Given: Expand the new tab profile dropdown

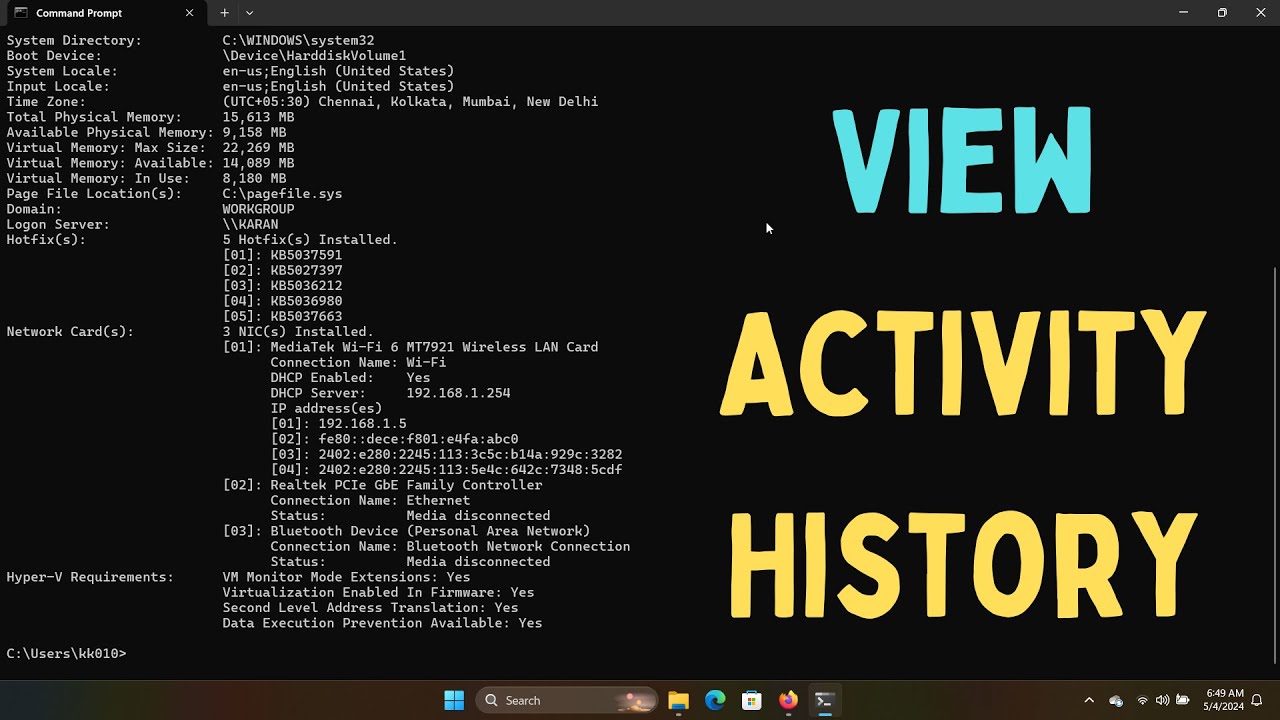Looking at the screenshot, I should coord(249,13).
